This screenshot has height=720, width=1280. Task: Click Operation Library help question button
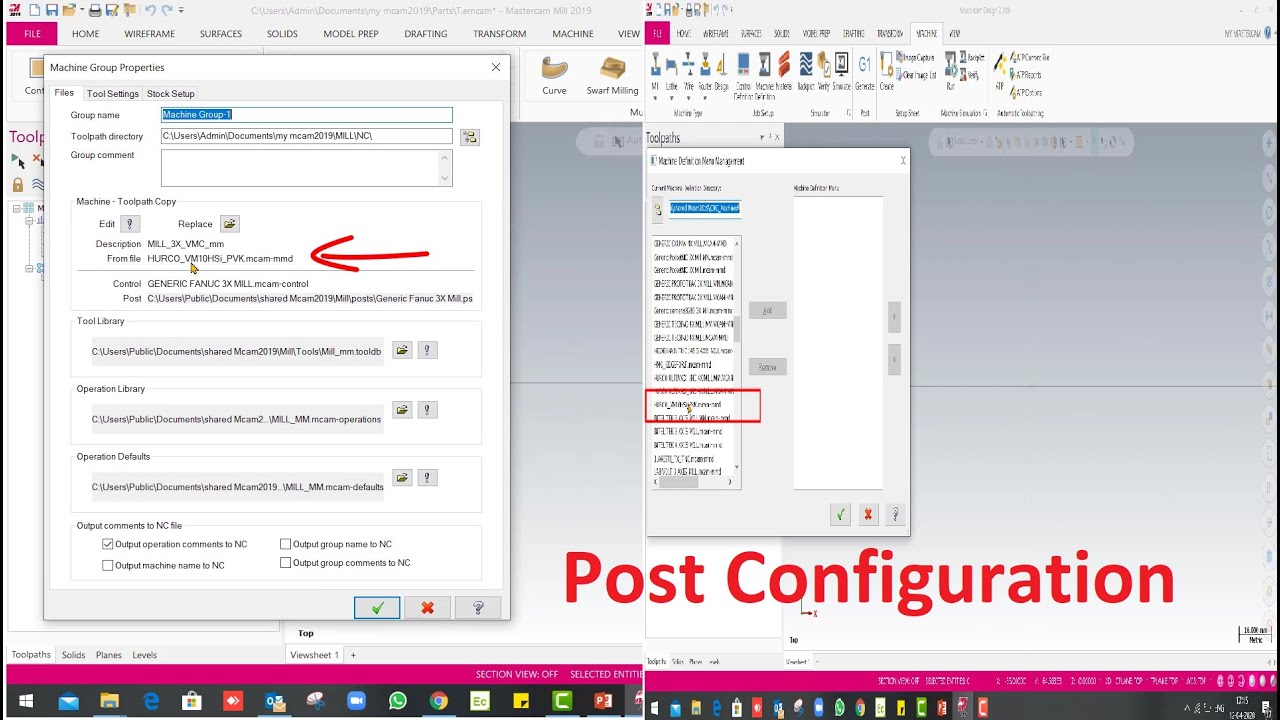[427, 410]
